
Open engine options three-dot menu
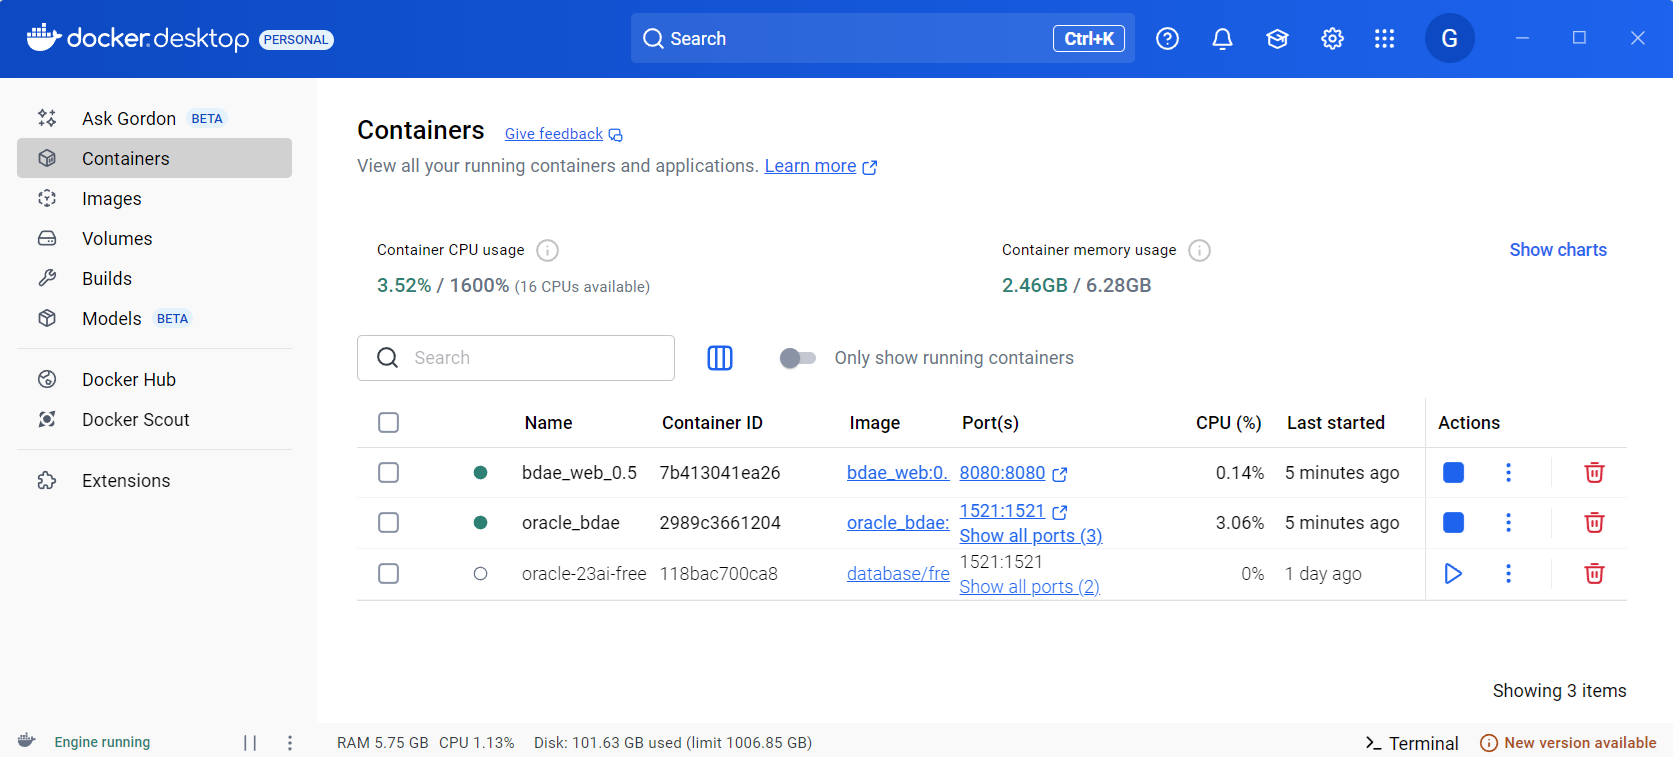point(290,743)
